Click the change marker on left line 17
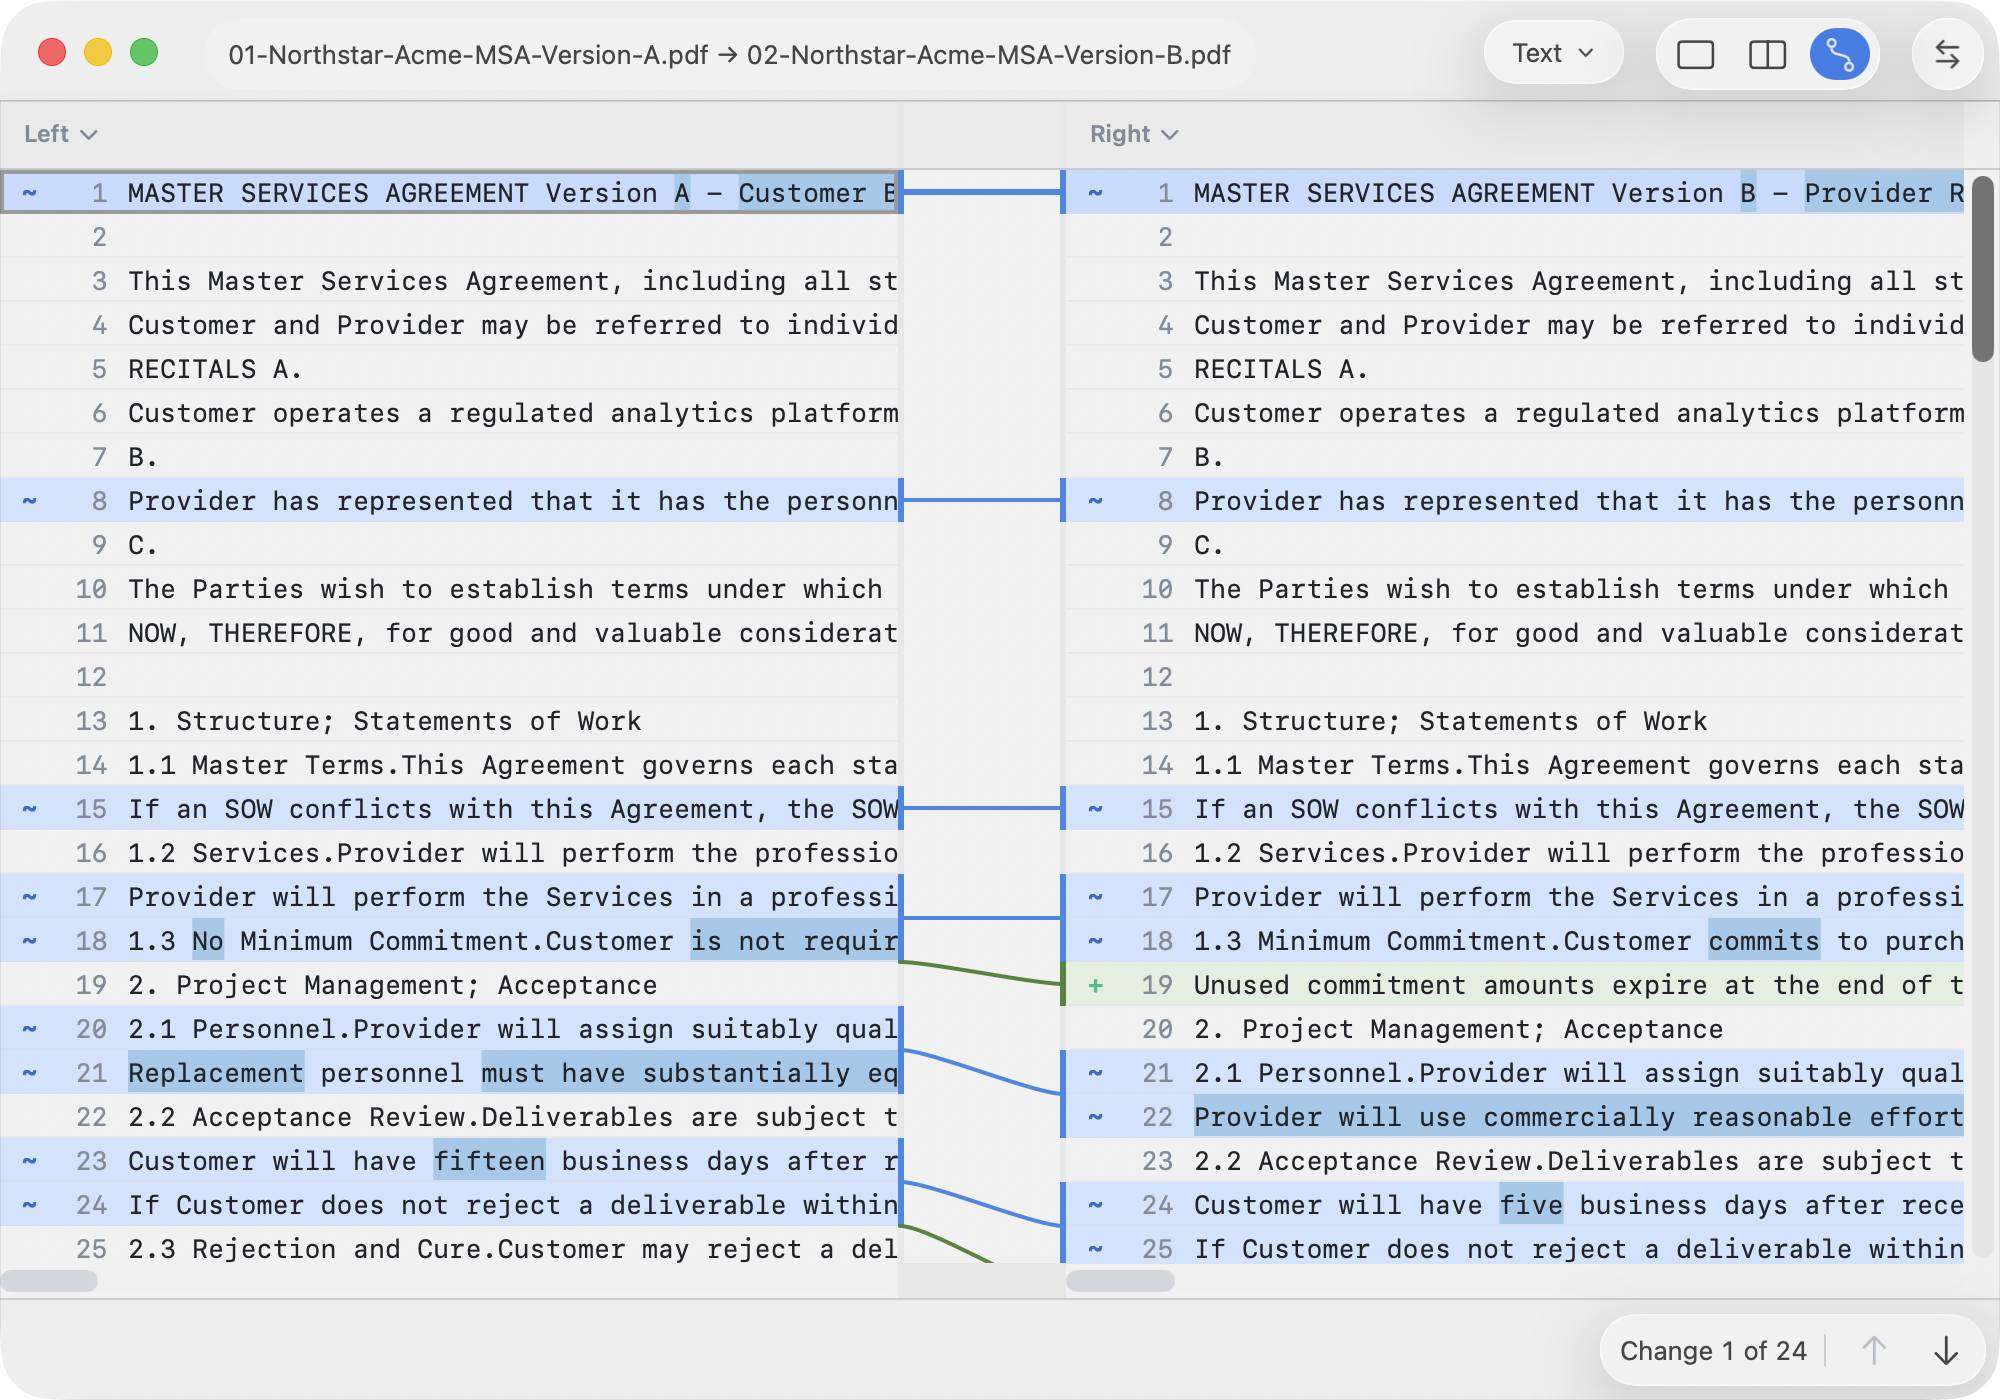The height and width of the screenshot is (1400, 2000). coord(30,897)
